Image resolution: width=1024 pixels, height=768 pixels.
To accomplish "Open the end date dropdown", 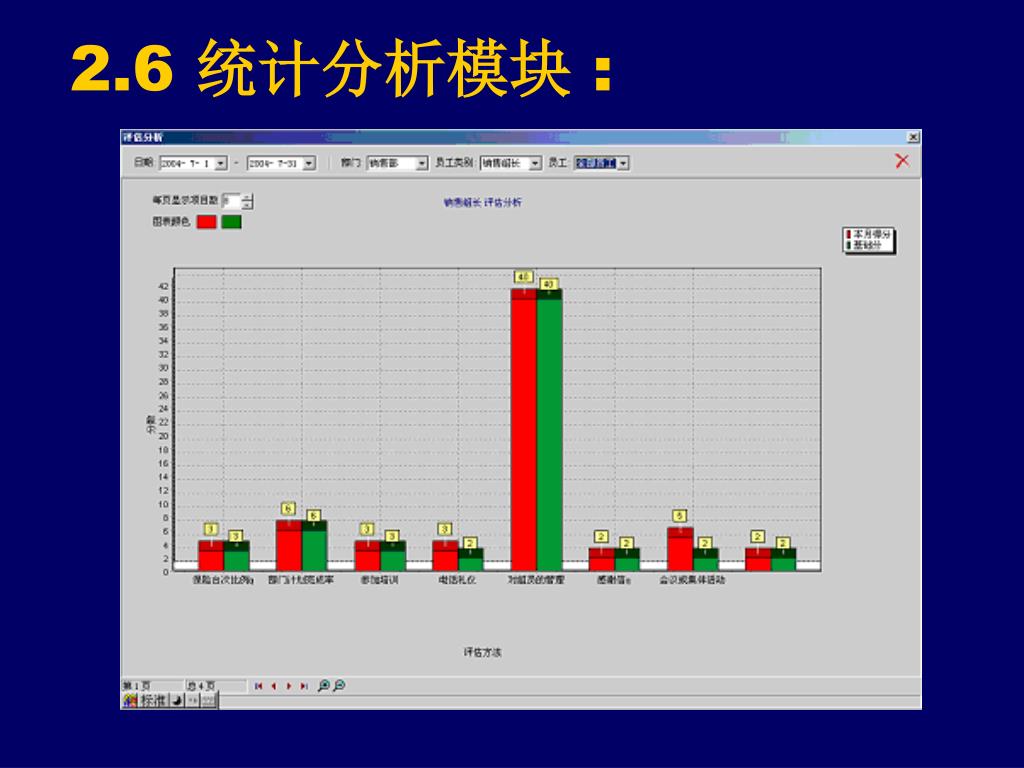I will [310, 163].
